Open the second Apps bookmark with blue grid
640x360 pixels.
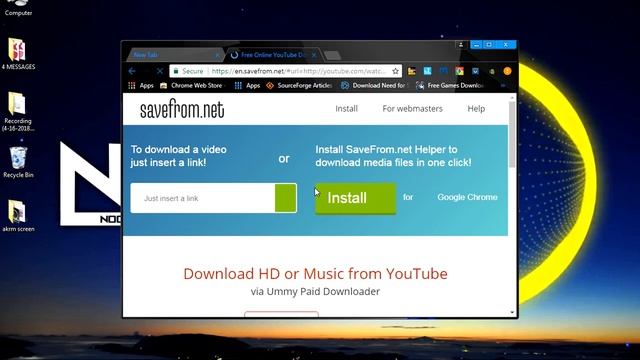(247, 85)
